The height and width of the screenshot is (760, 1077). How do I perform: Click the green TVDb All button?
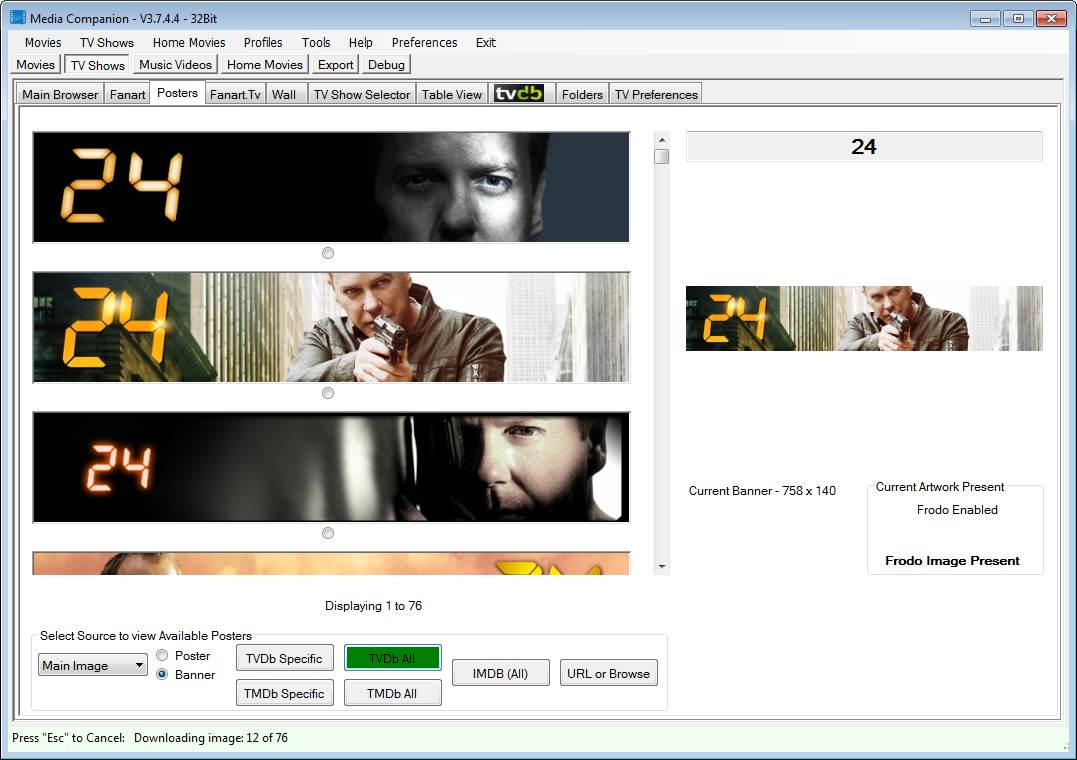[x=392, y=658]
